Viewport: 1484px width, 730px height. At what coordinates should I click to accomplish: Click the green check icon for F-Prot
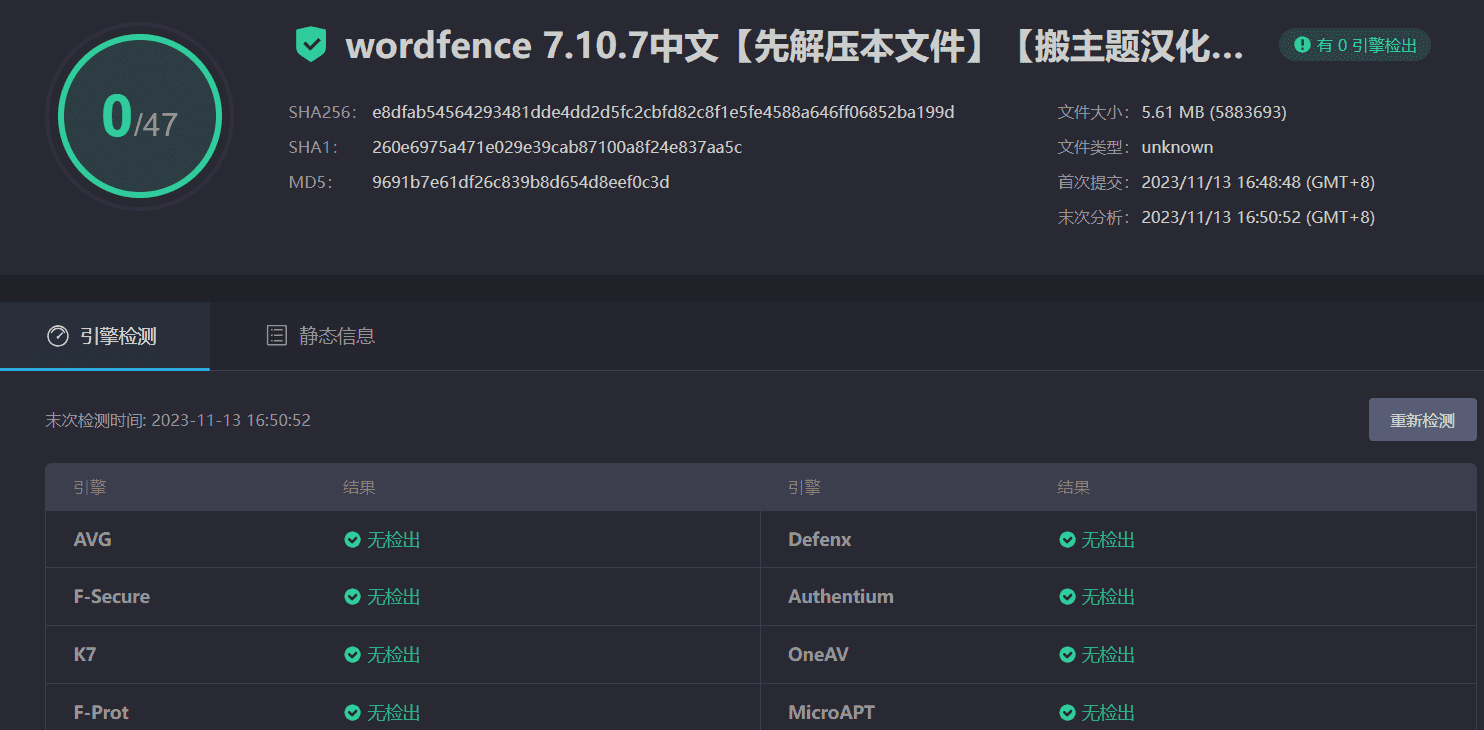click(x=352, y=713)
